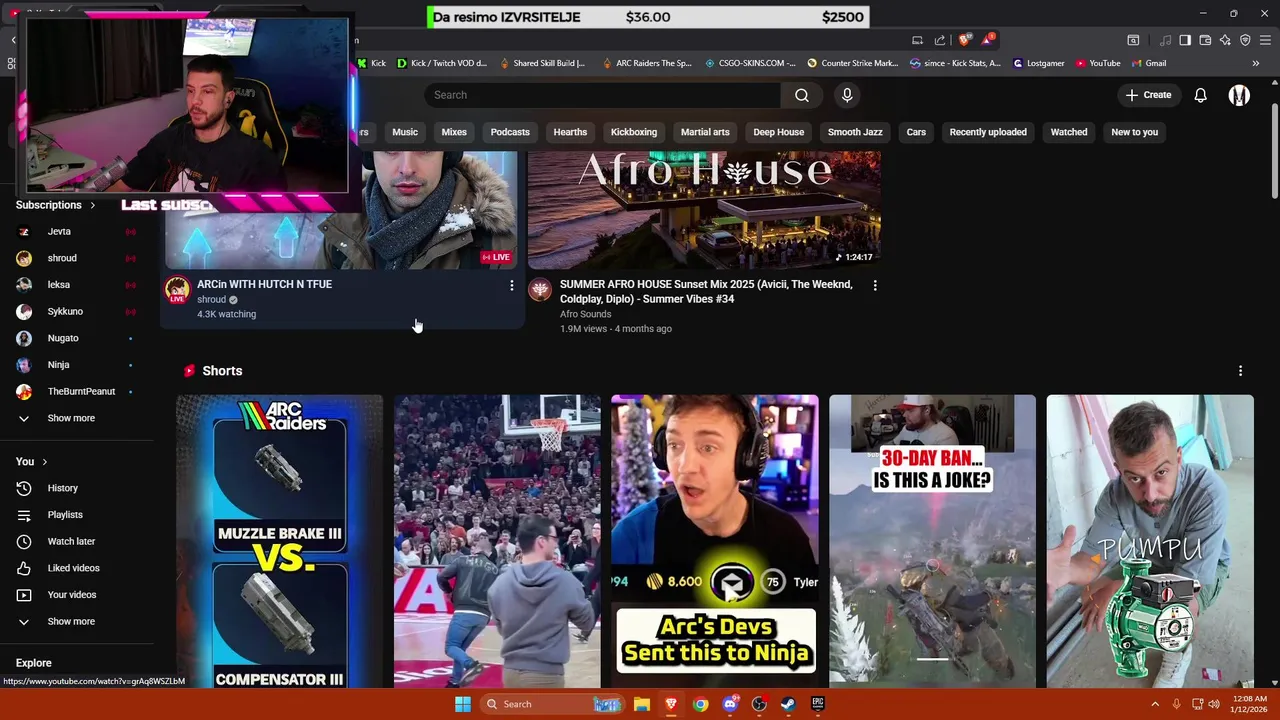Show hidden system tray icons chevron

pos(1155,704)
